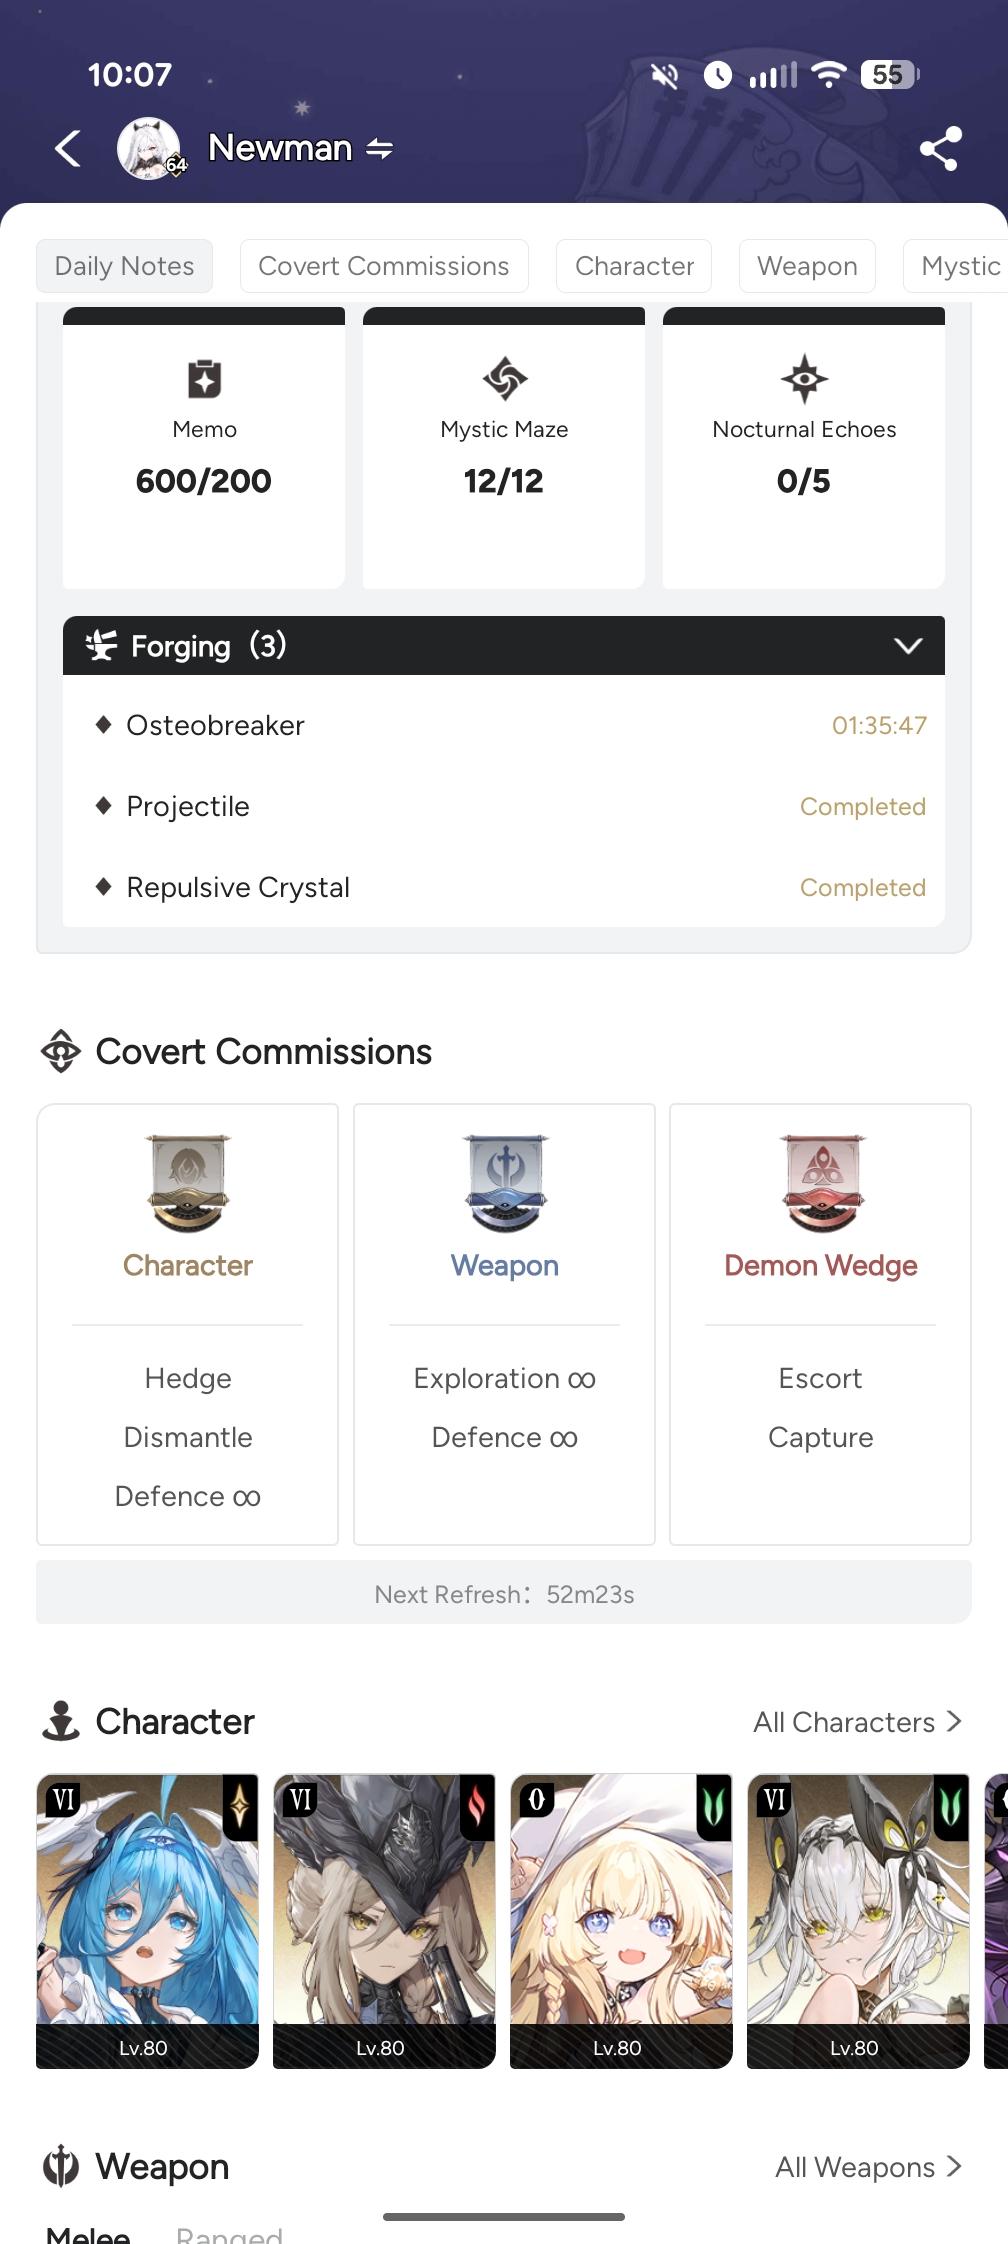This screenshot has height=2244, width=1008.
Task: Tap the share icon
Action: point(940,149)
